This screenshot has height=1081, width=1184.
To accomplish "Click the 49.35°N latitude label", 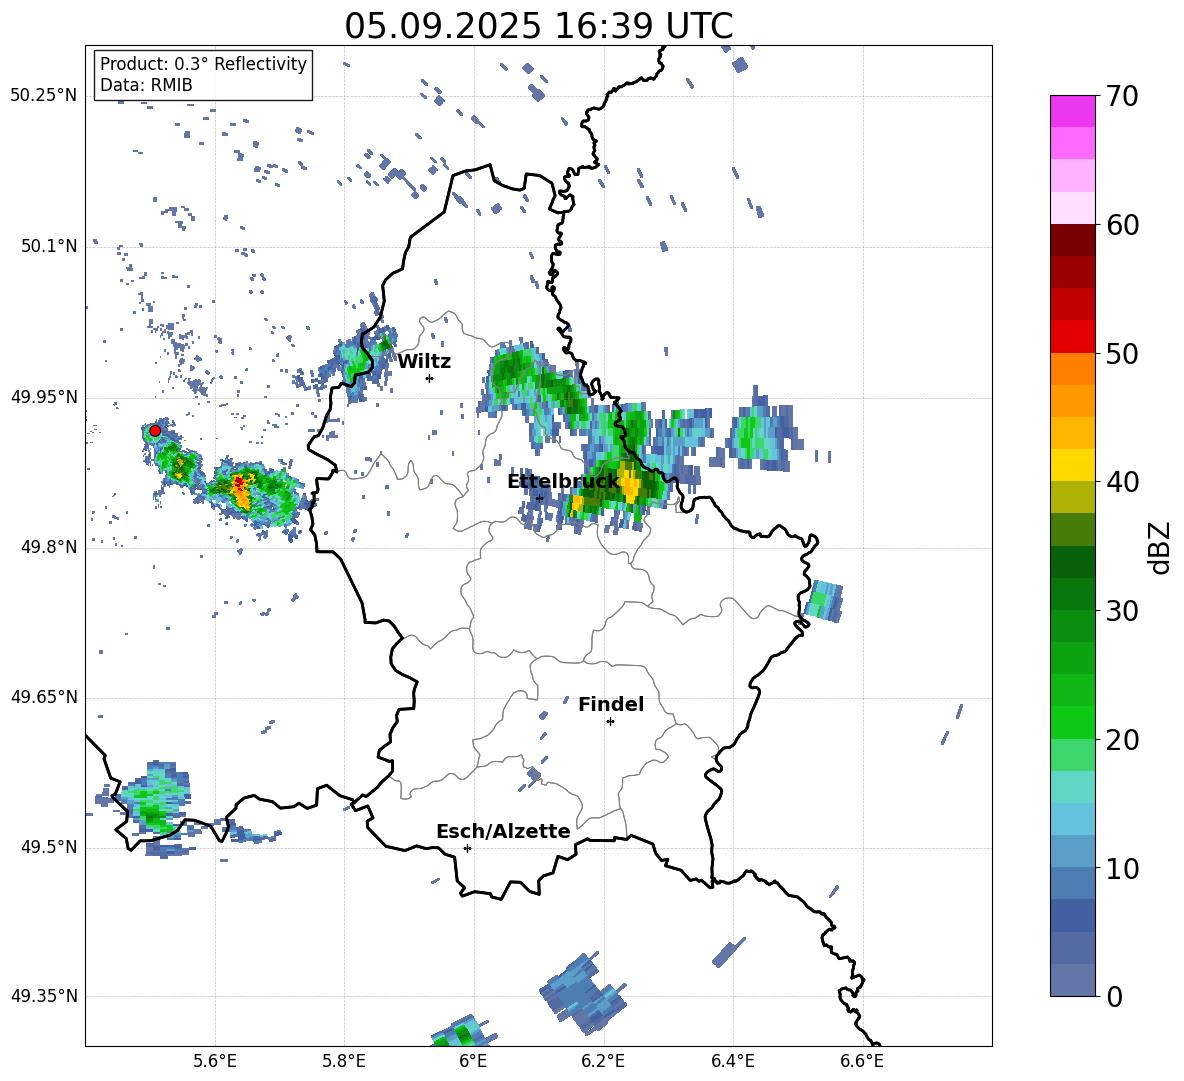I will point(44,996).
